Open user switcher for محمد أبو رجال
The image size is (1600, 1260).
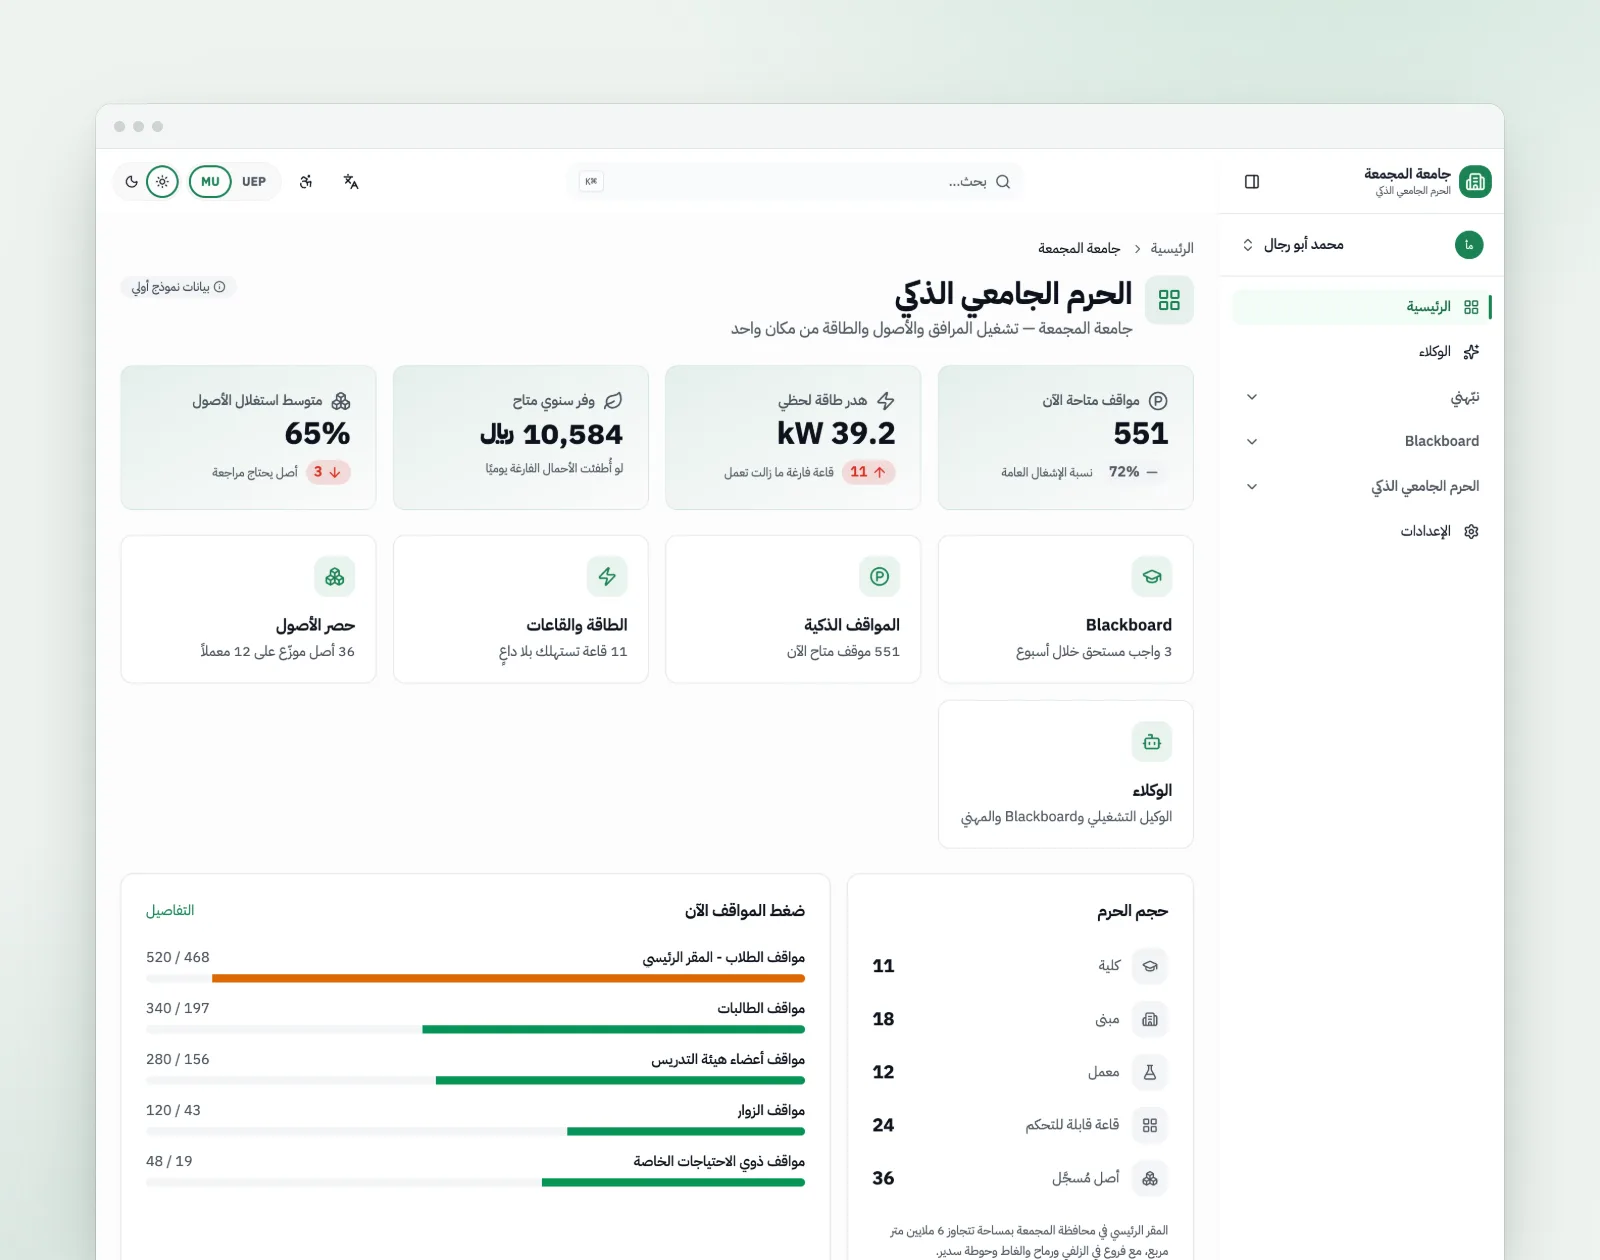pos(1362,245)
